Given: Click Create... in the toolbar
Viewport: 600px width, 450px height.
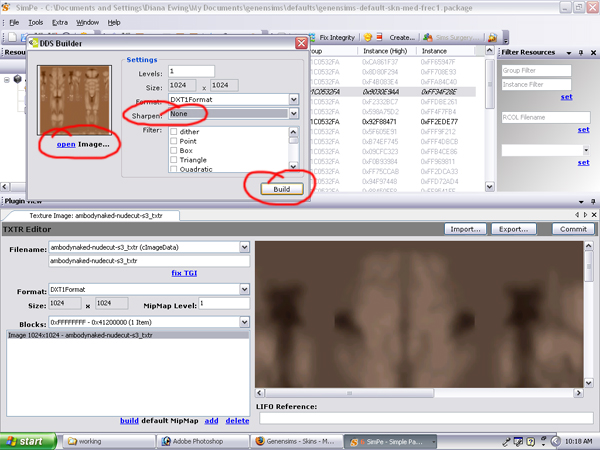Looking at the screenshot, I should click(x=402, y=38).
